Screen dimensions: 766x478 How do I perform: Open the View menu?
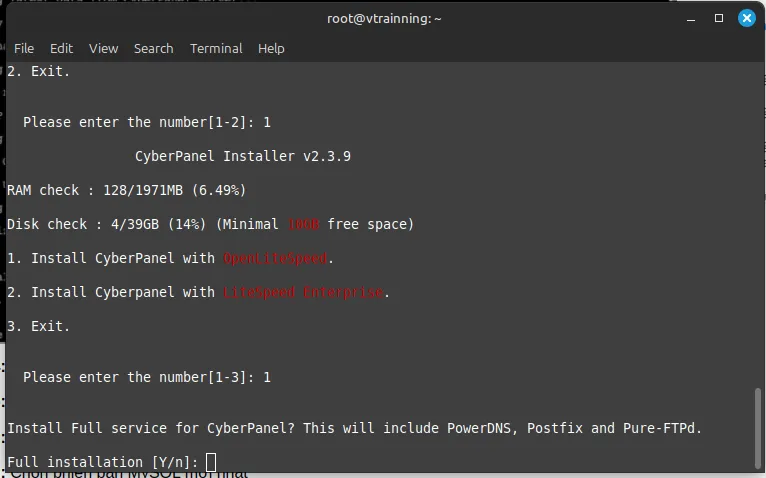(x=103, y=48)
